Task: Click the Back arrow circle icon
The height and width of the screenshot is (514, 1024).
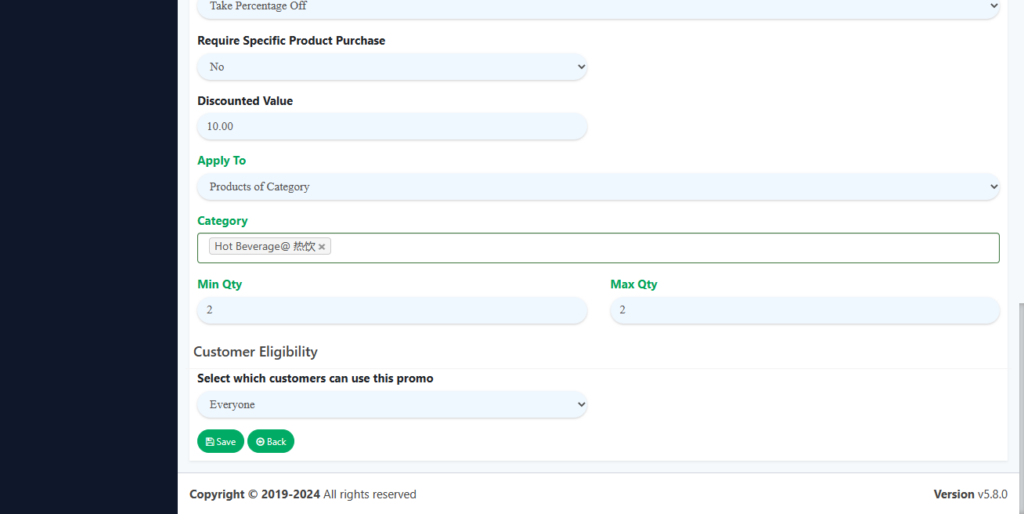Action: pyautogui.click(x=260, y=442)
